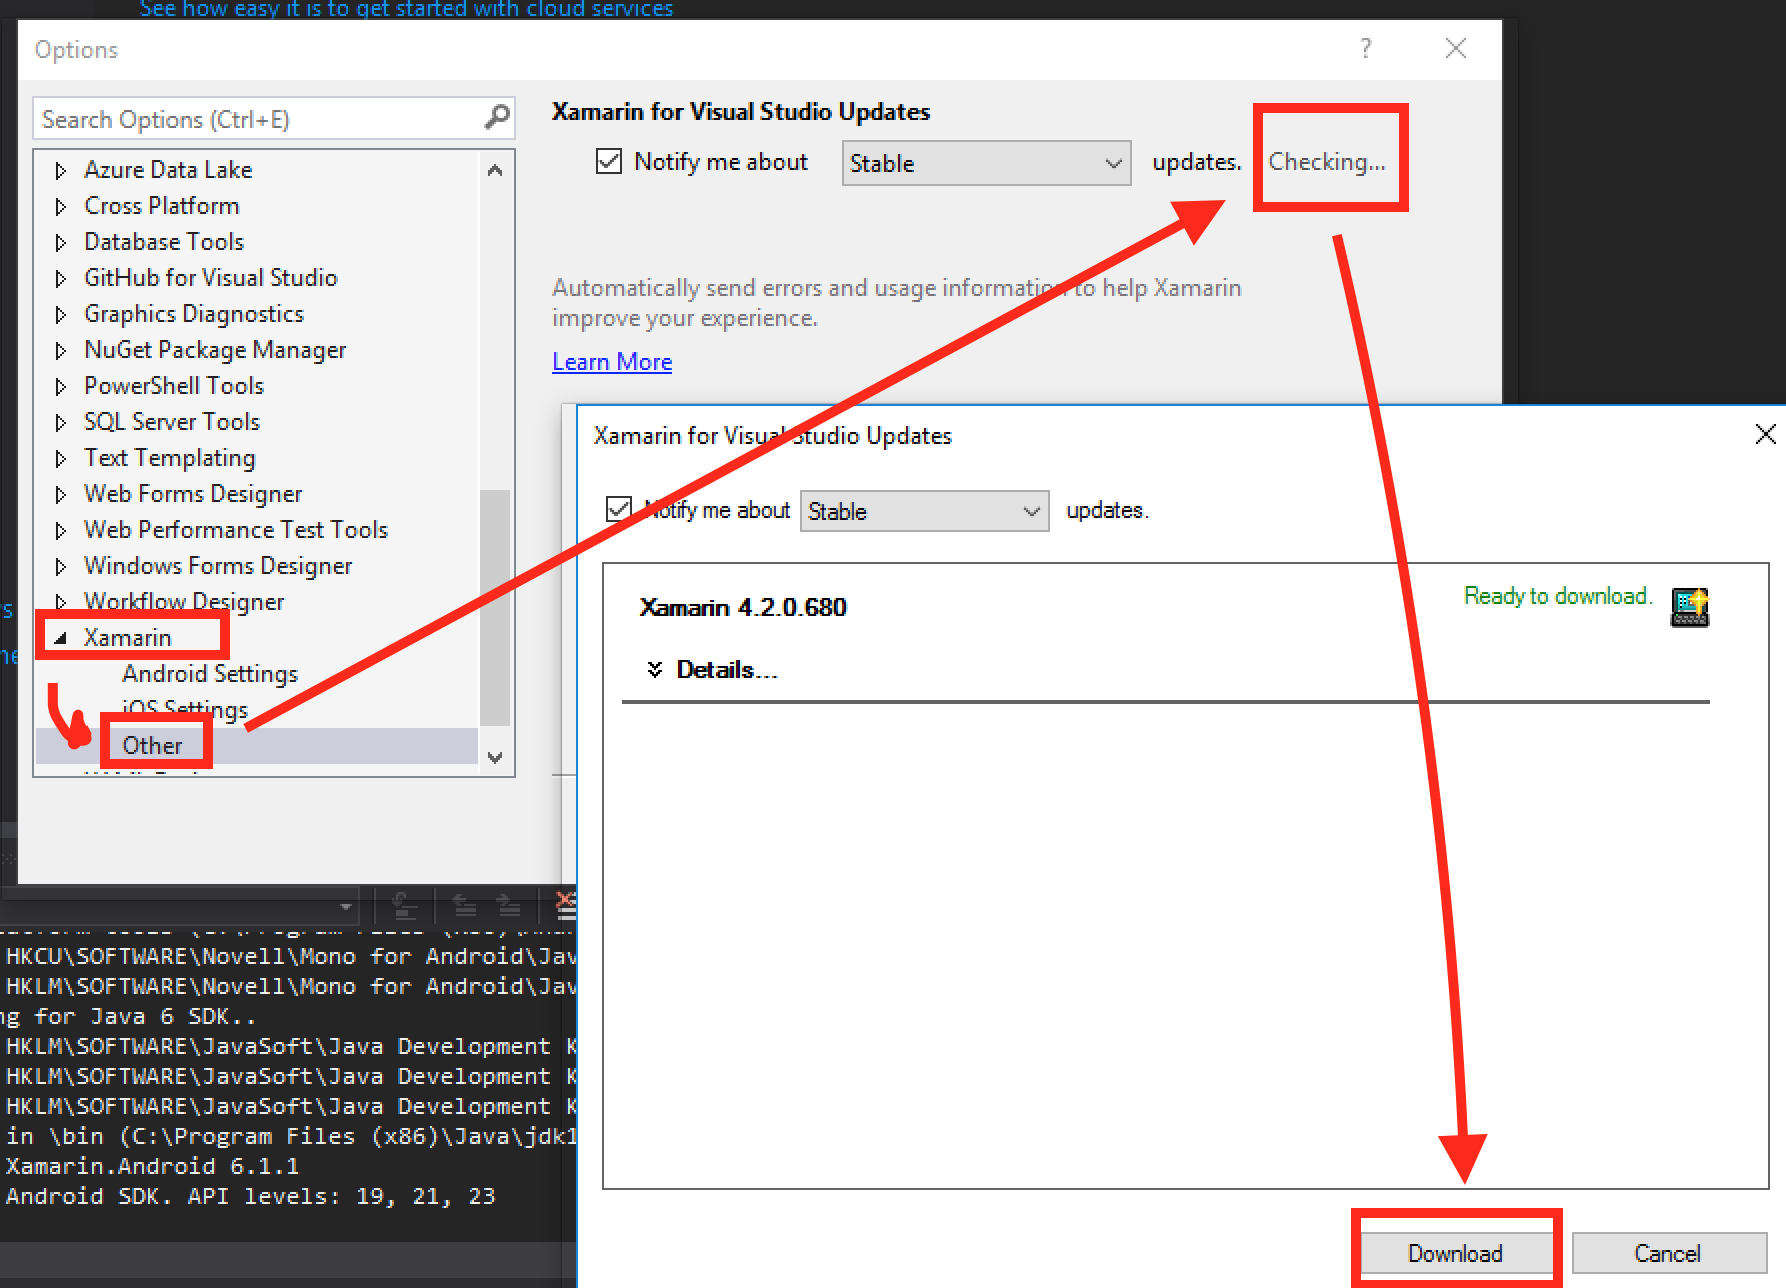1786x1288 pixels.
Task: Select GitHub for Visual Studio item
Action: point(211,277)
